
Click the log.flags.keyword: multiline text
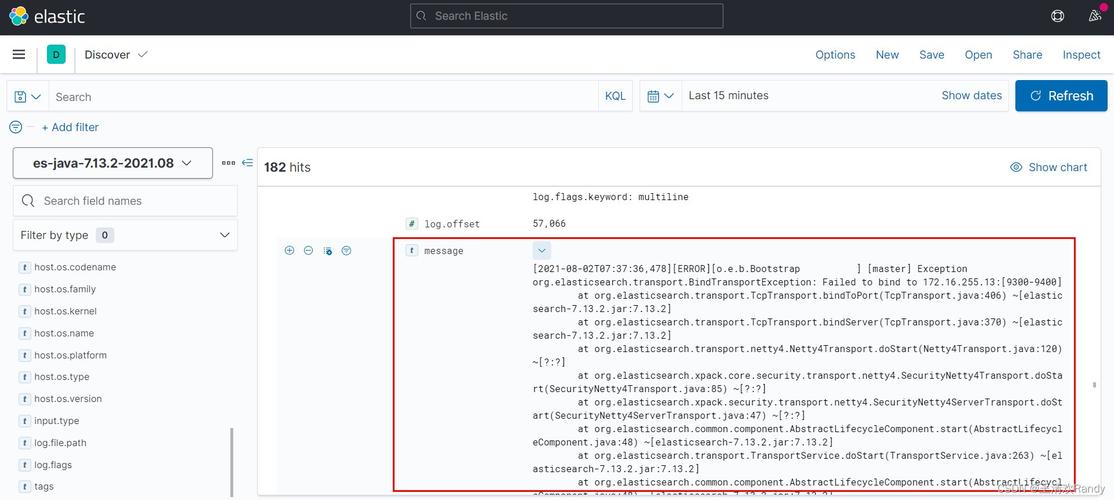[x=610, y=197]
